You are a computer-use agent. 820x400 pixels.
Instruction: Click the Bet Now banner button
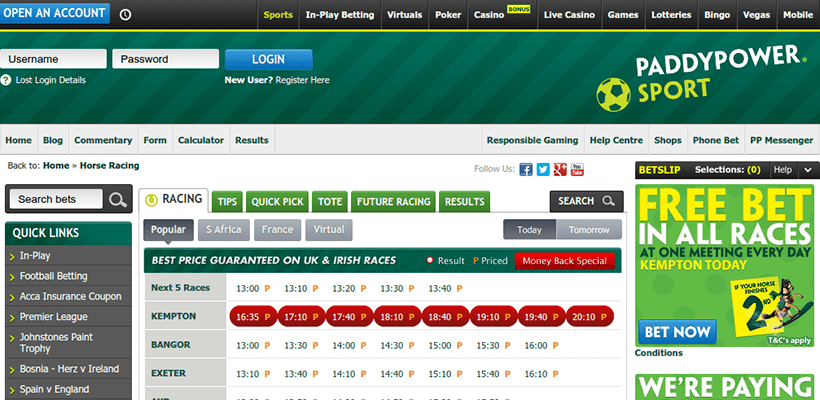pos(677,332)
